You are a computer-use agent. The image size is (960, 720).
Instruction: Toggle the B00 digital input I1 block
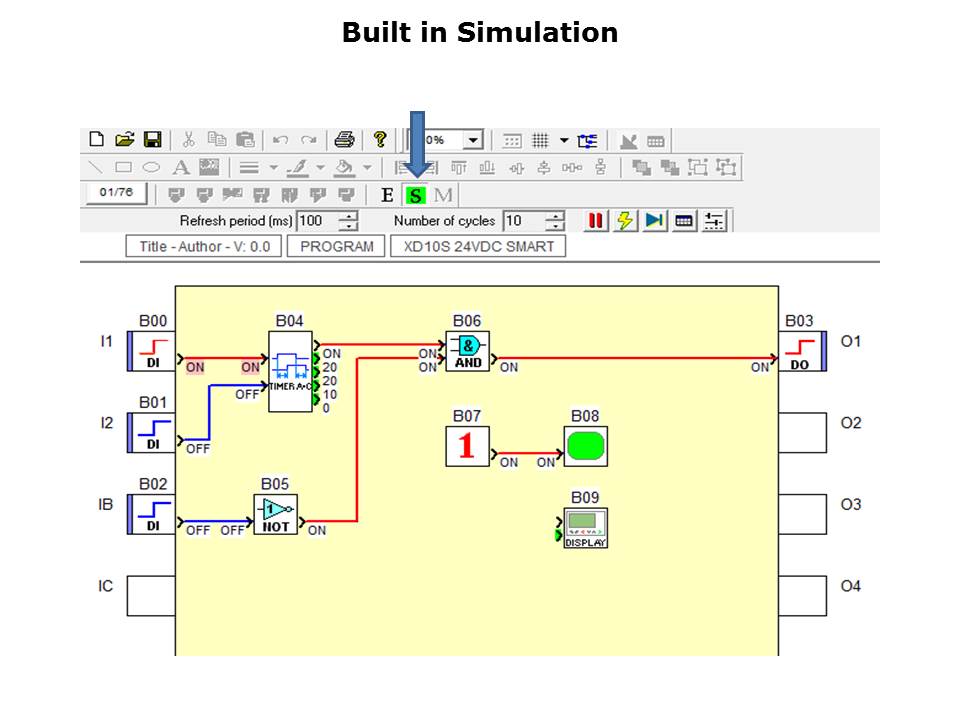point(152,351)
